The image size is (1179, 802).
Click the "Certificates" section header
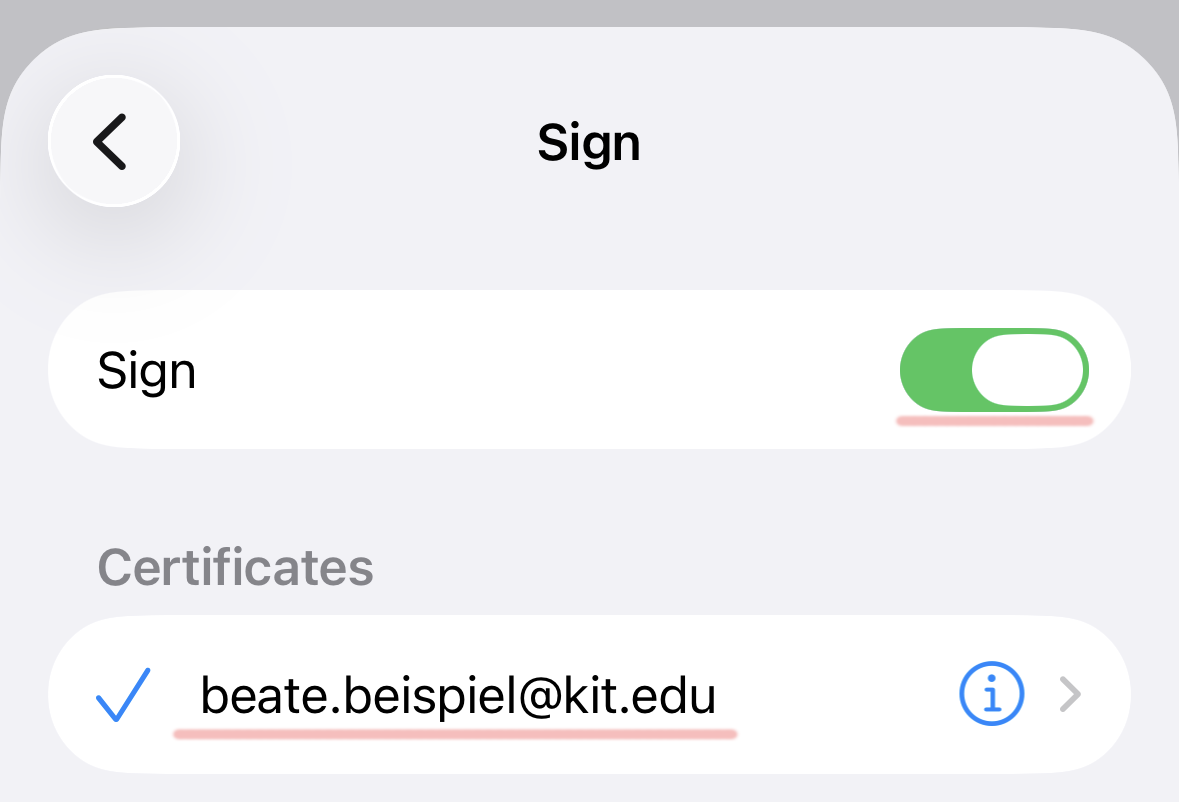(235, 567)
